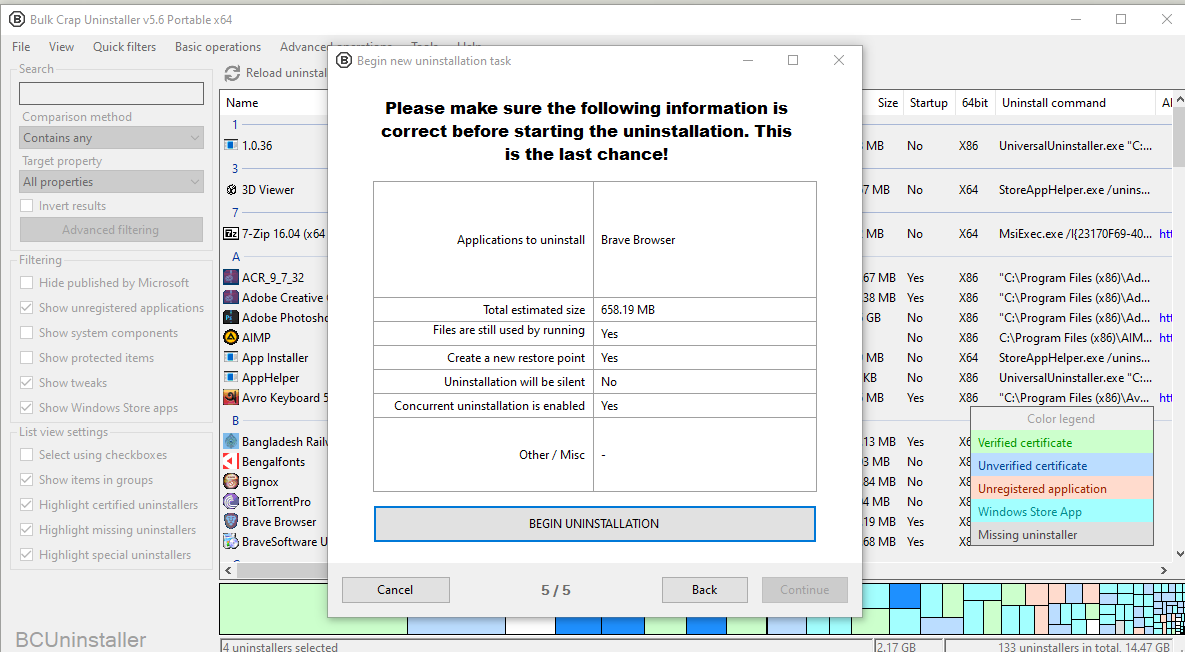Sort by the 64bit column header

tap(975, 103)
